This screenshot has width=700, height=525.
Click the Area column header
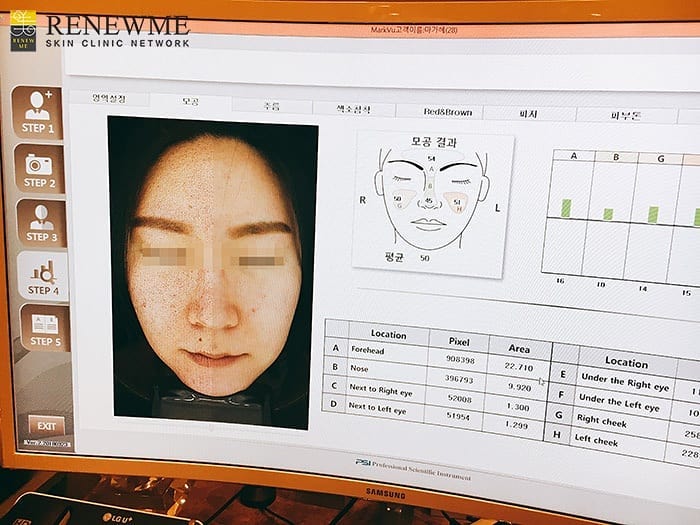pyautogui.click(x=519, y=349)
